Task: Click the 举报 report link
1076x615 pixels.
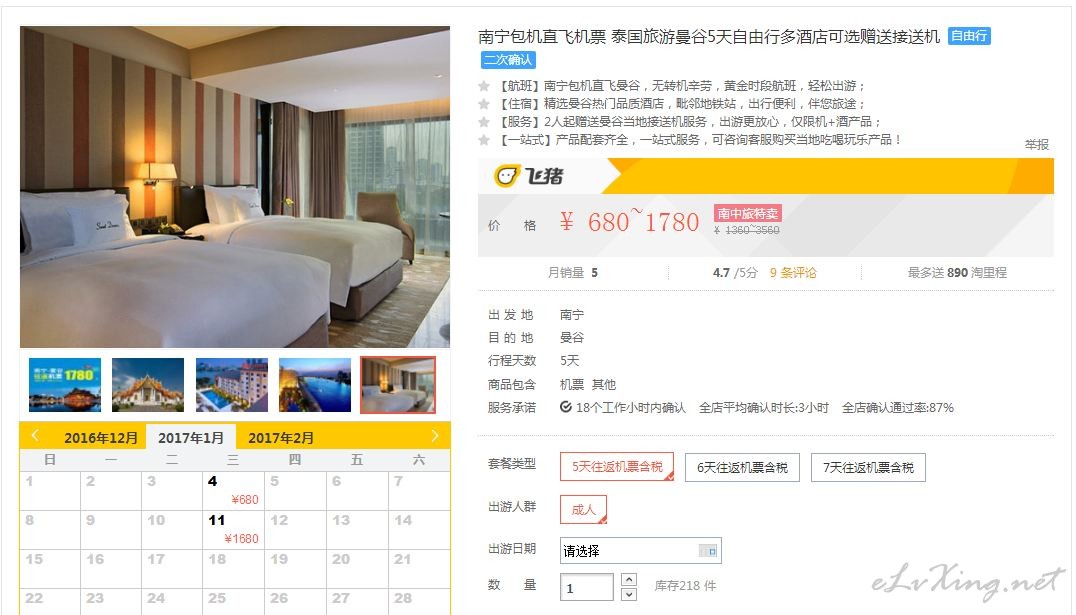Action: pyautogui.click(x=1037, y=144)
